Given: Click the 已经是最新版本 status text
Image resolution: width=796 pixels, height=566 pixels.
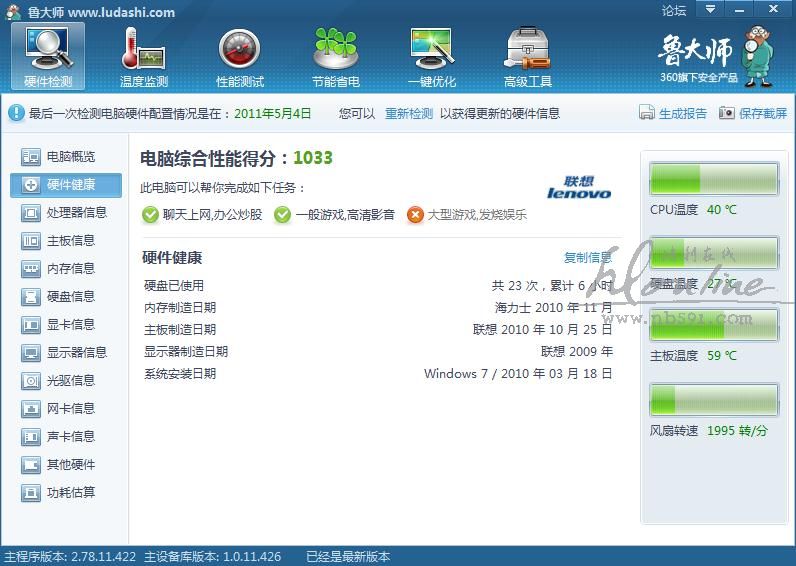Looking at the screenshot, I should click(x=348, y=557).
